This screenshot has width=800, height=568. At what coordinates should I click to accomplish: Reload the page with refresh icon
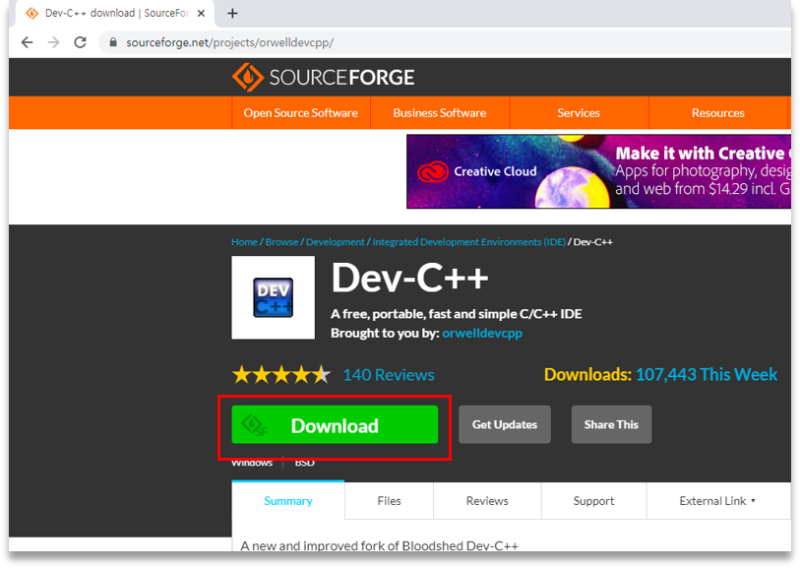(80, 42)
